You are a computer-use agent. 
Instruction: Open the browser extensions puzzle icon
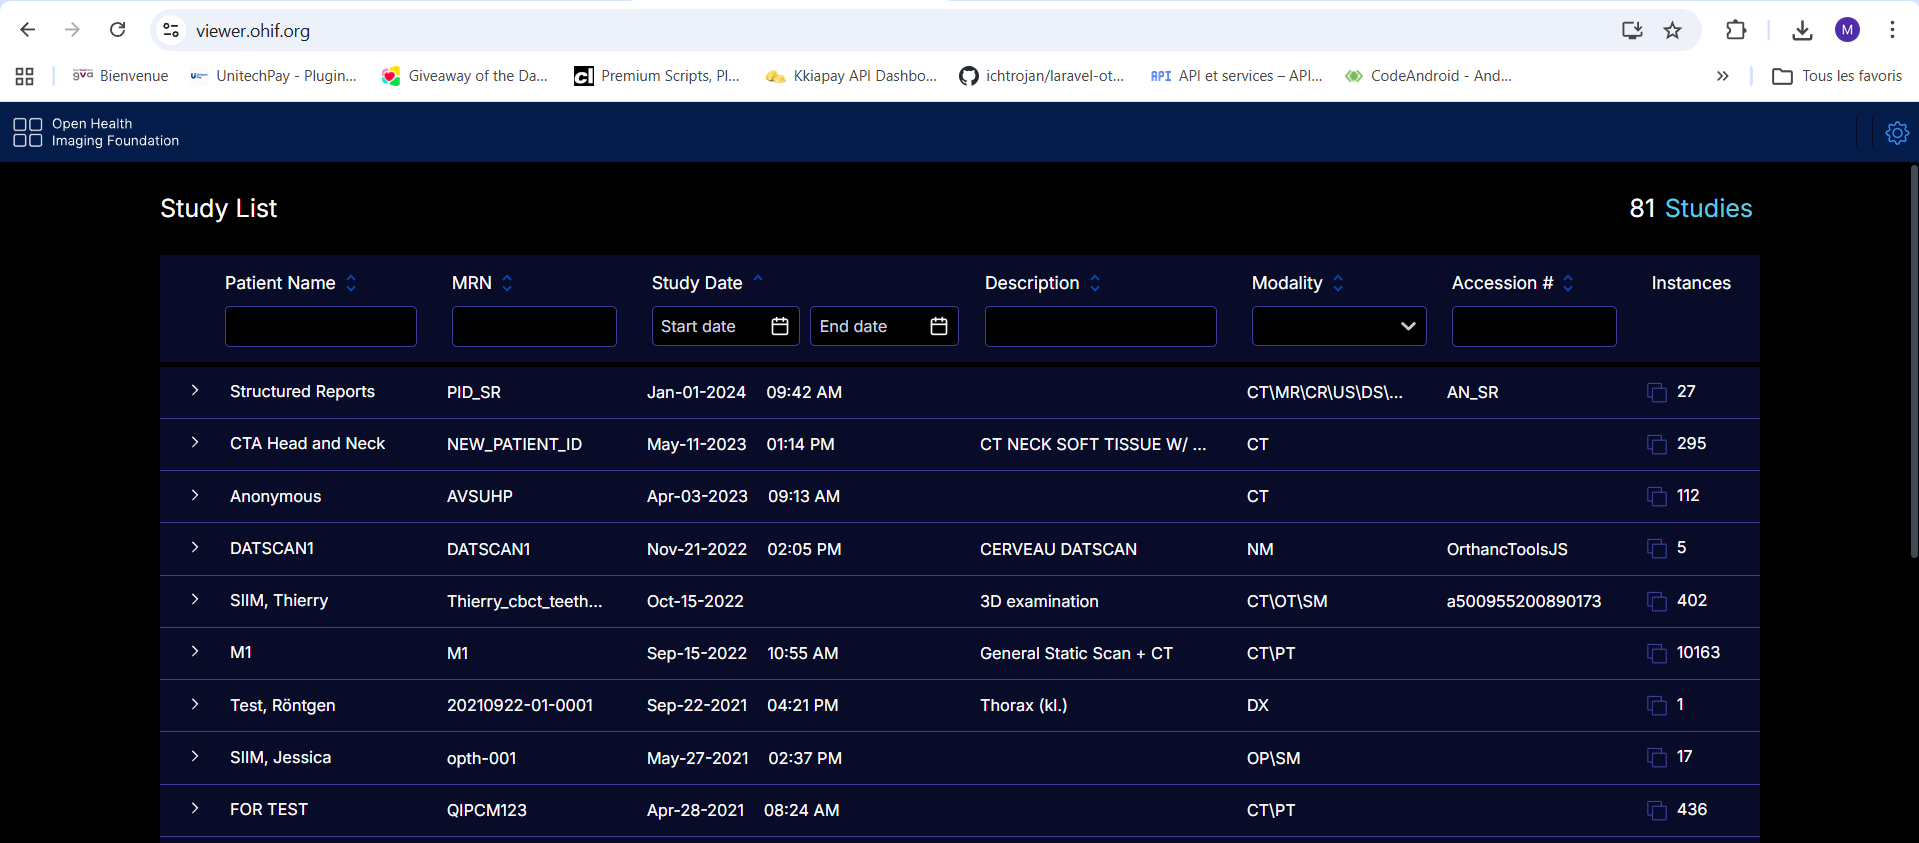1736,31
